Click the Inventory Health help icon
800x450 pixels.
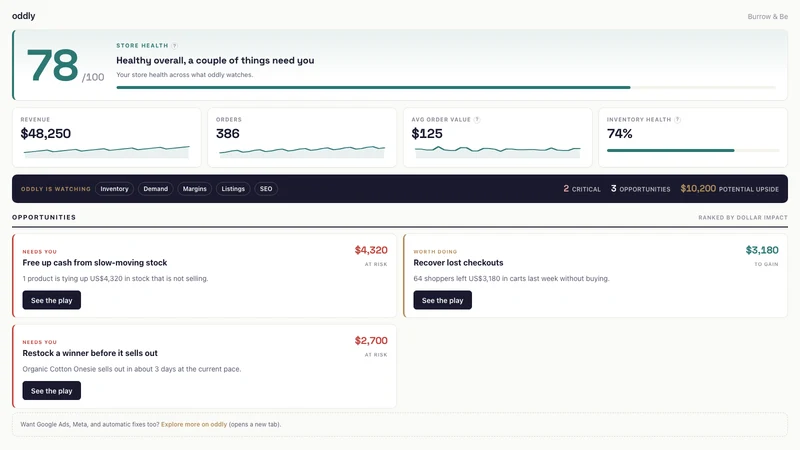tap(678, 120)
